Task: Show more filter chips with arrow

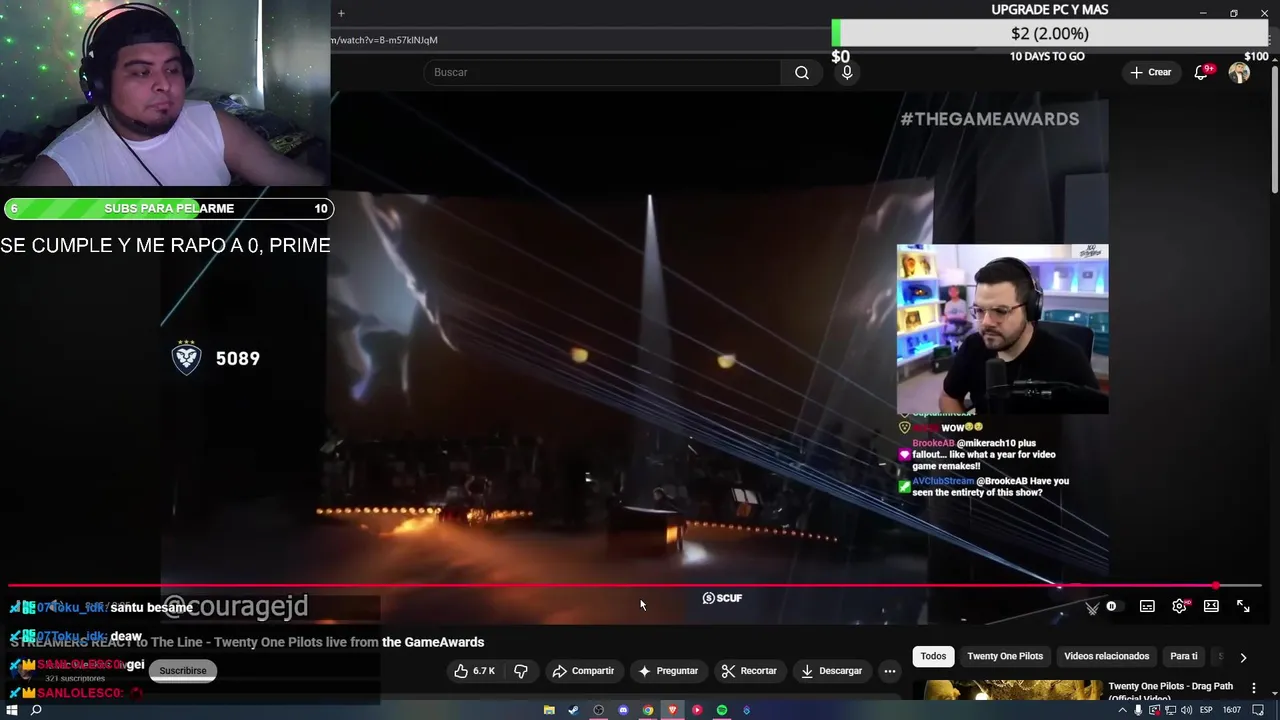Action: [x=1243, y=657]
